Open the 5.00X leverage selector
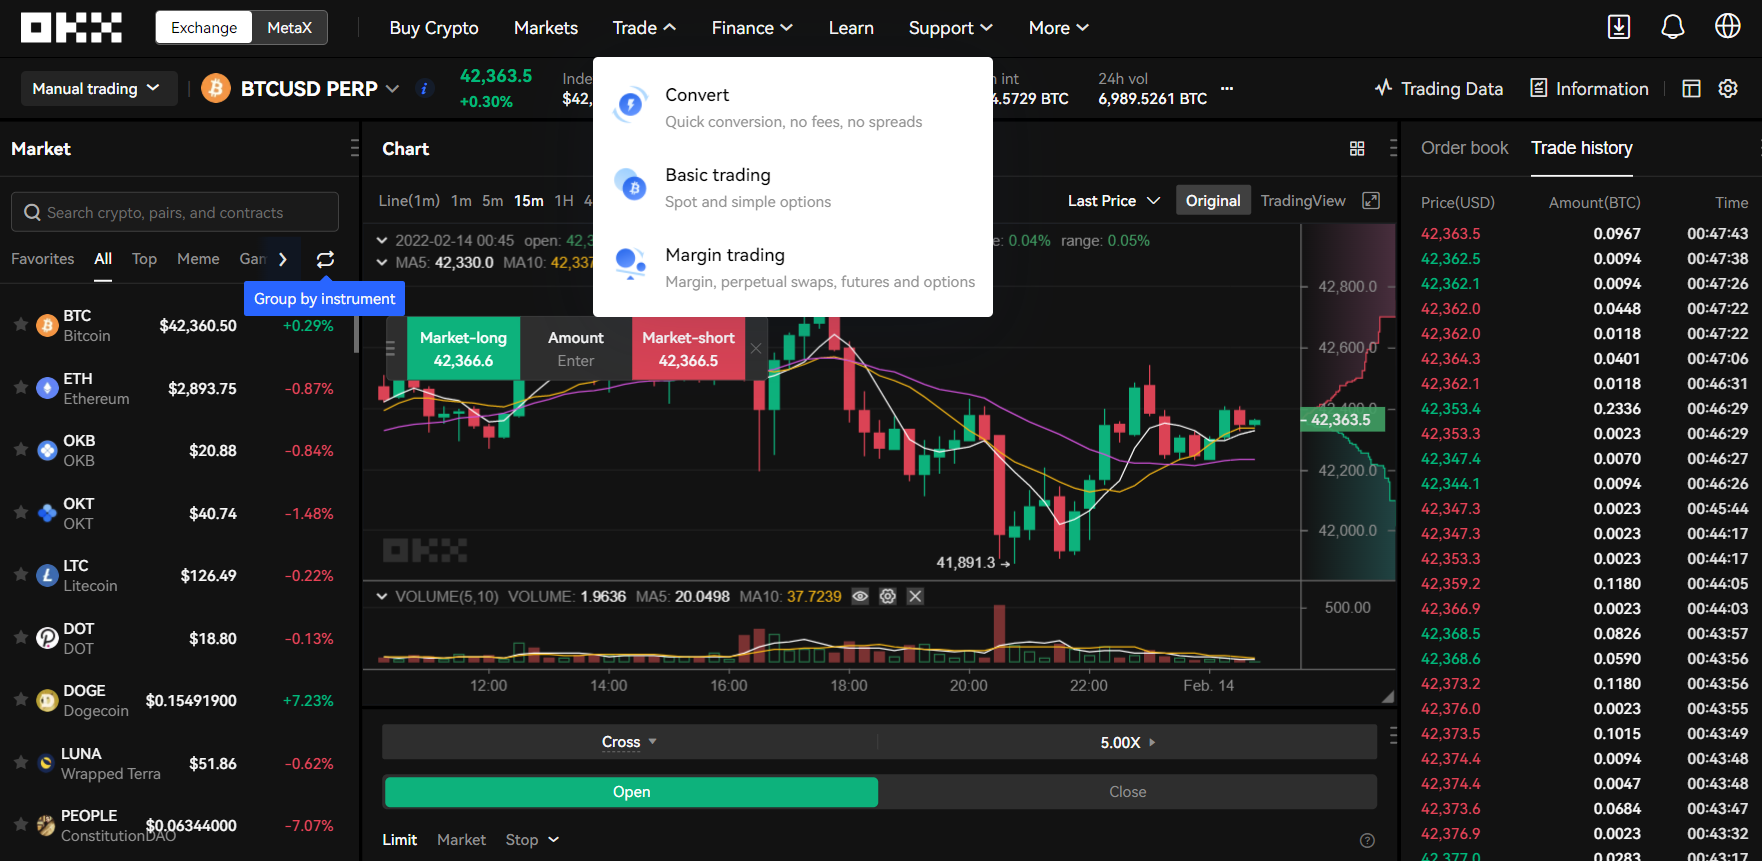 click(x=1127, y=742)
